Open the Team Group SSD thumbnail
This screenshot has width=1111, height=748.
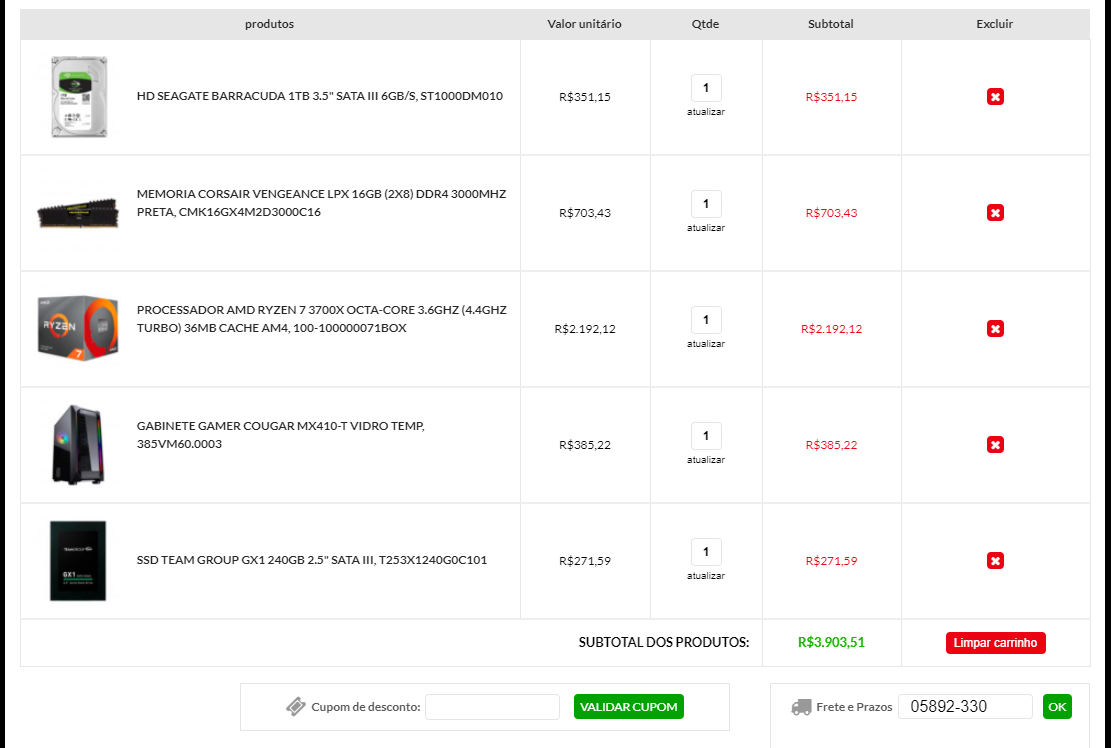click(x=78, y=561)
